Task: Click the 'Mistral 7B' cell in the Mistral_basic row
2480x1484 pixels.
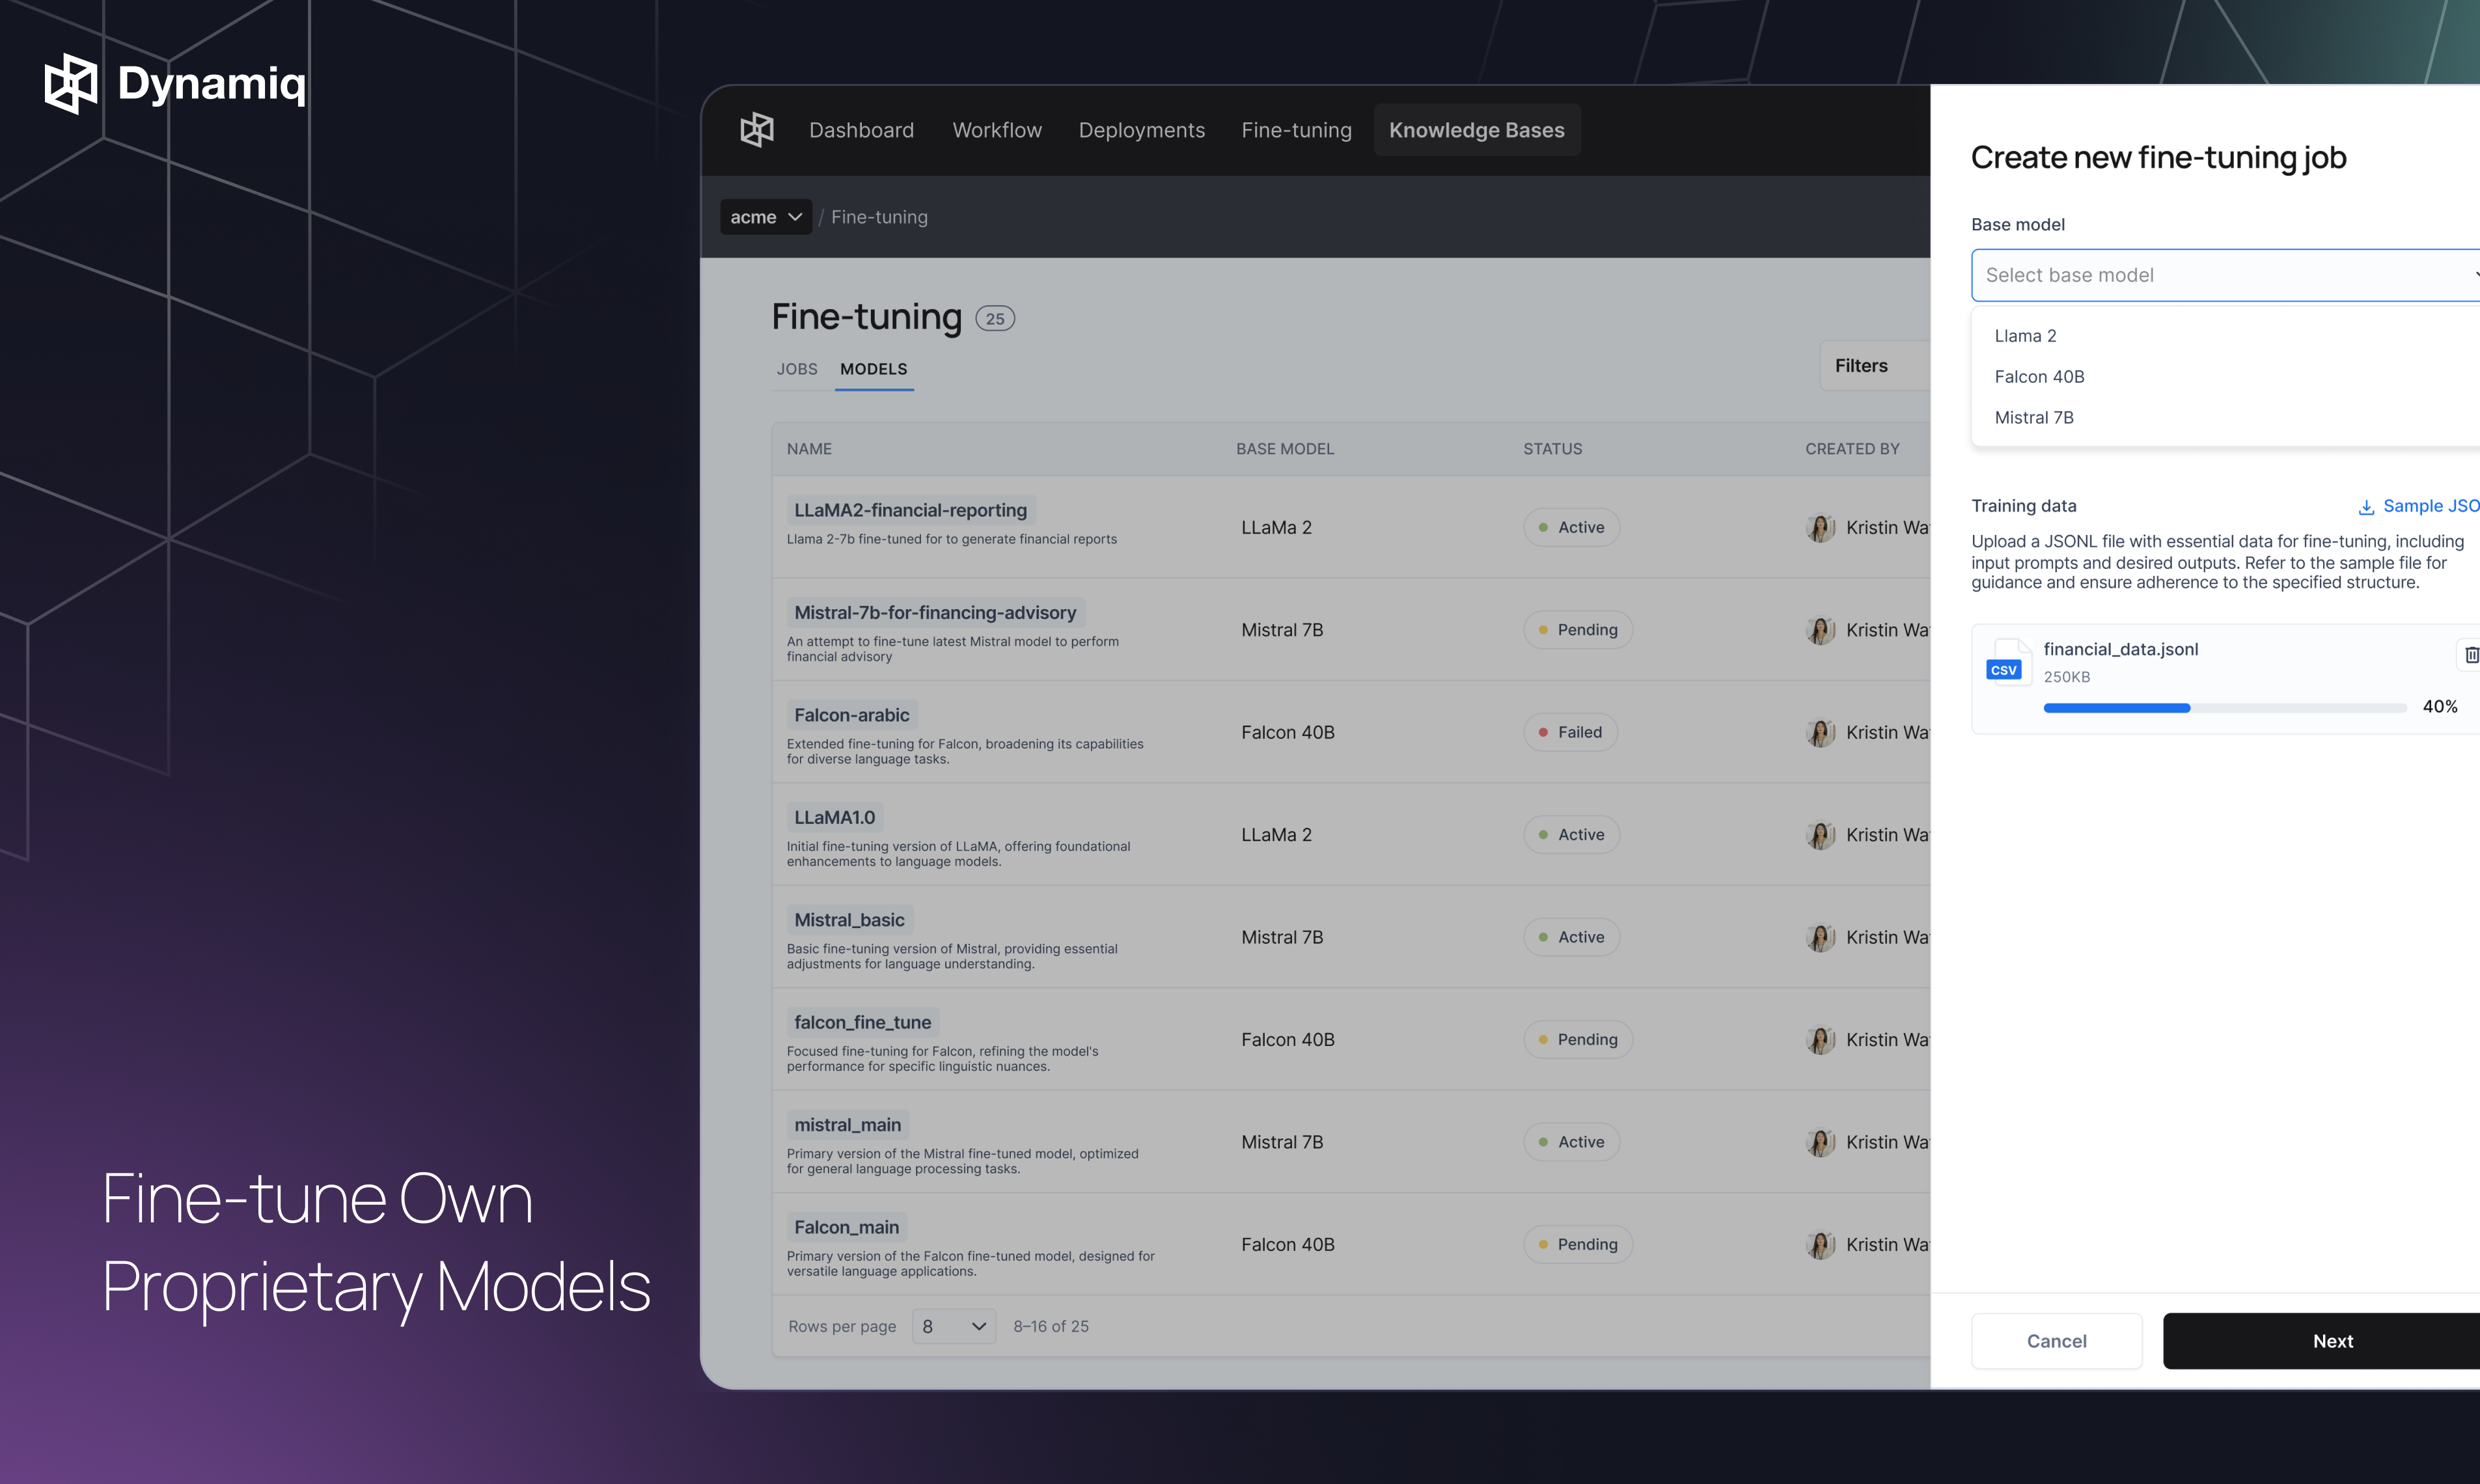Action: (1282, 938)
